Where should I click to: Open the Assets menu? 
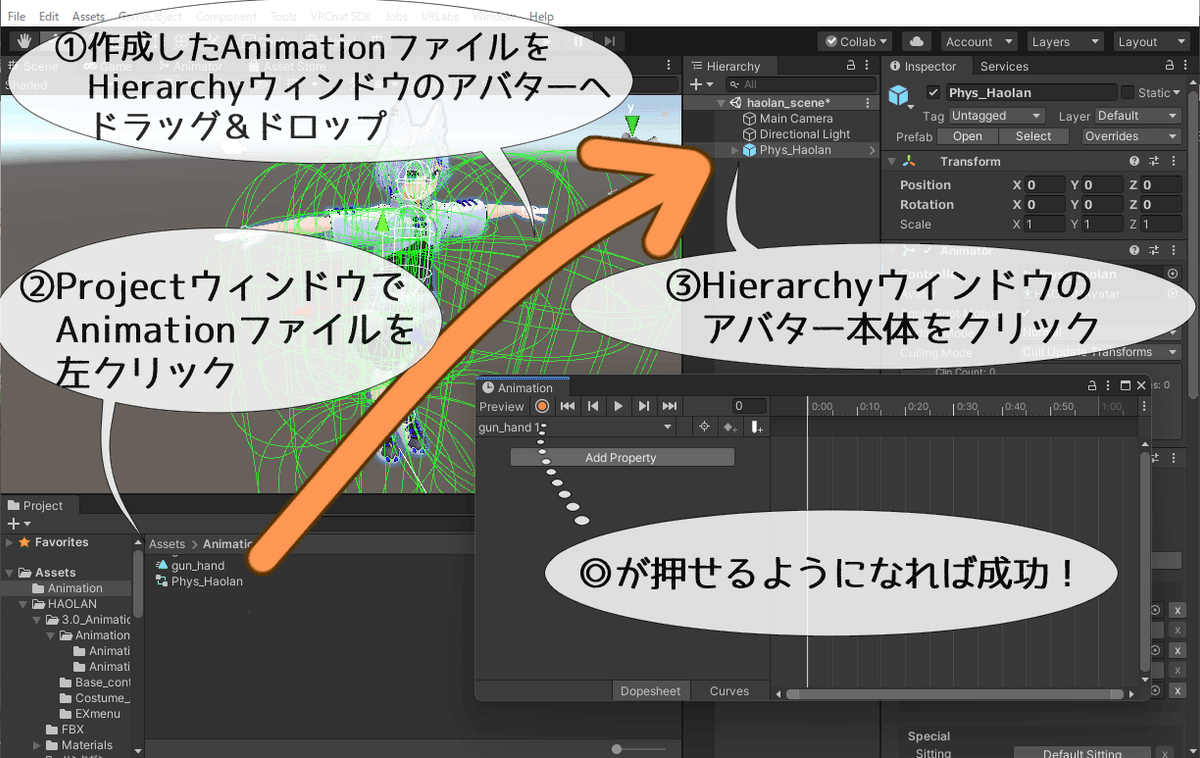coord(88,17)
